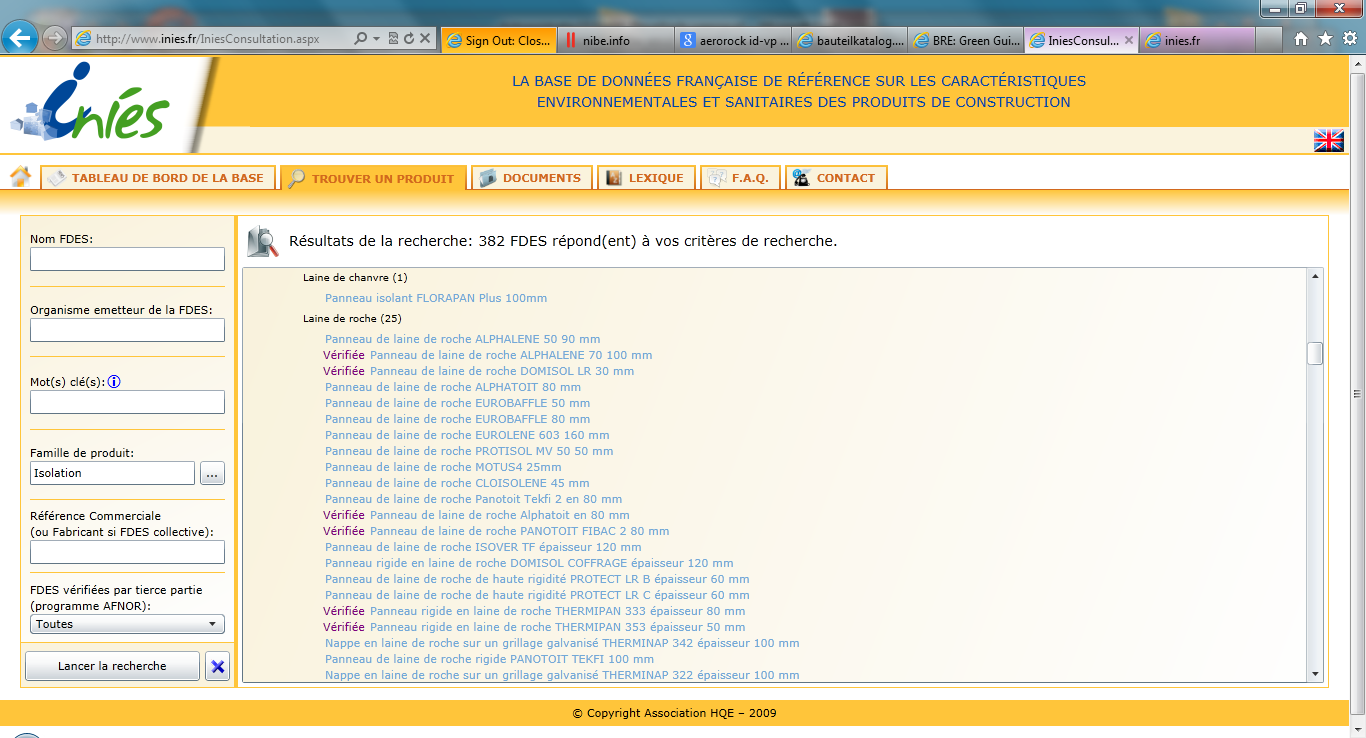Viewport: 1366px width, 738px height.
Task: Open Trouver un produit menu
Action: click(373, 179)
